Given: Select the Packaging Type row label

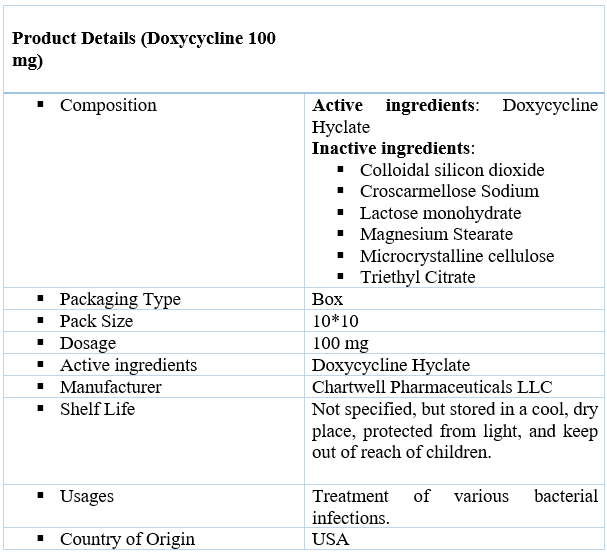Looking at the screenshot, I should tap(120, 299).
